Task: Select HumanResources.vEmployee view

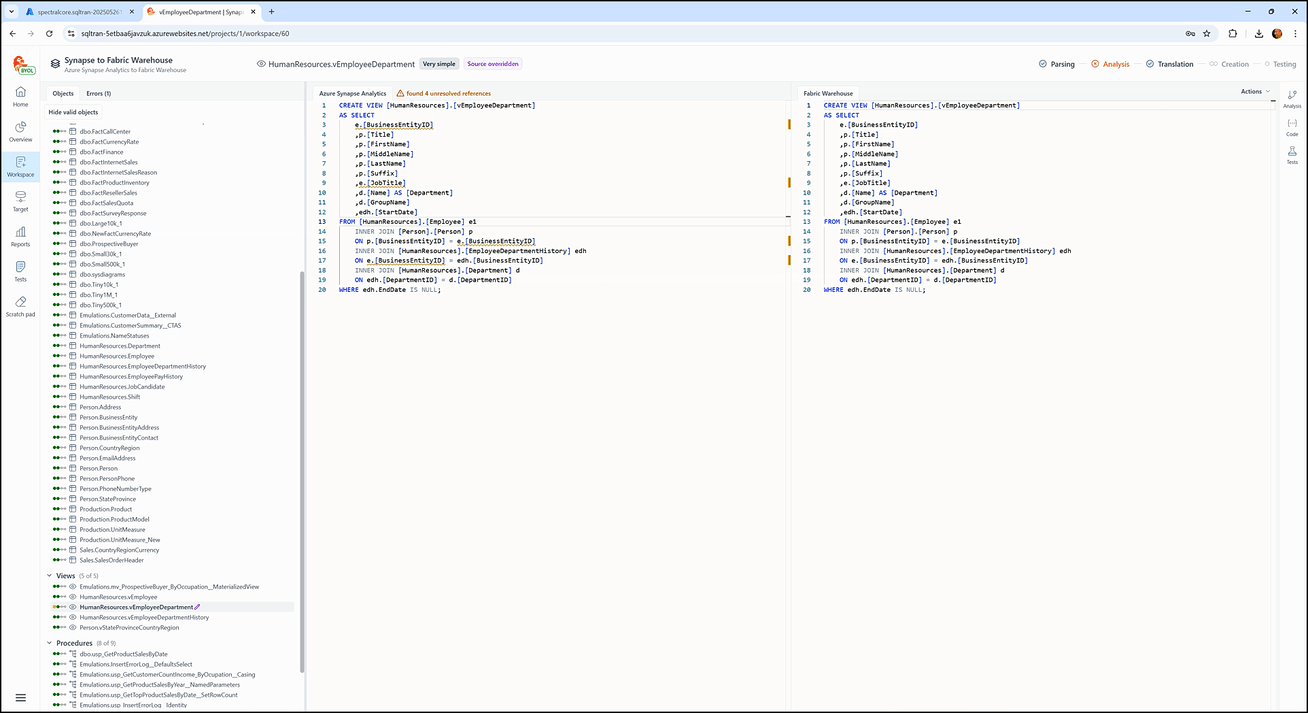Action: (x=118, y=597)
